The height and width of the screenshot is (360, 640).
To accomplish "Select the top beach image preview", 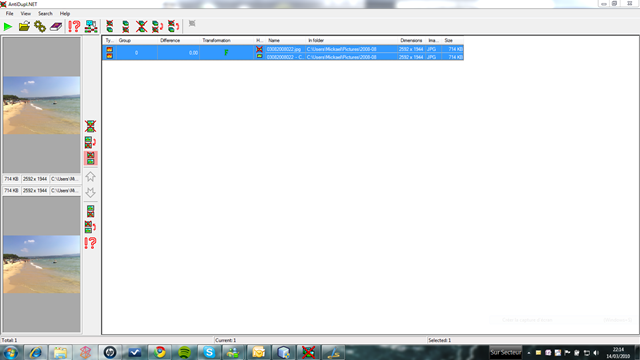I will pos(42,105).
